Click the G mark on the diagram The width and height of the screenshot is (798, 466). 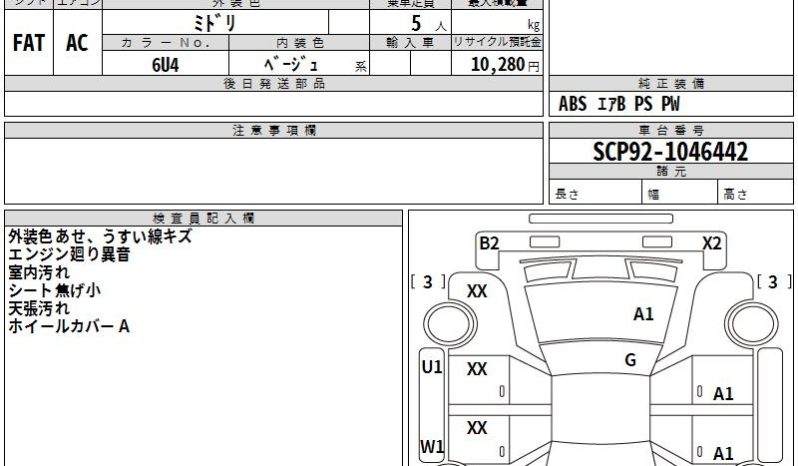tap(630, 360)
